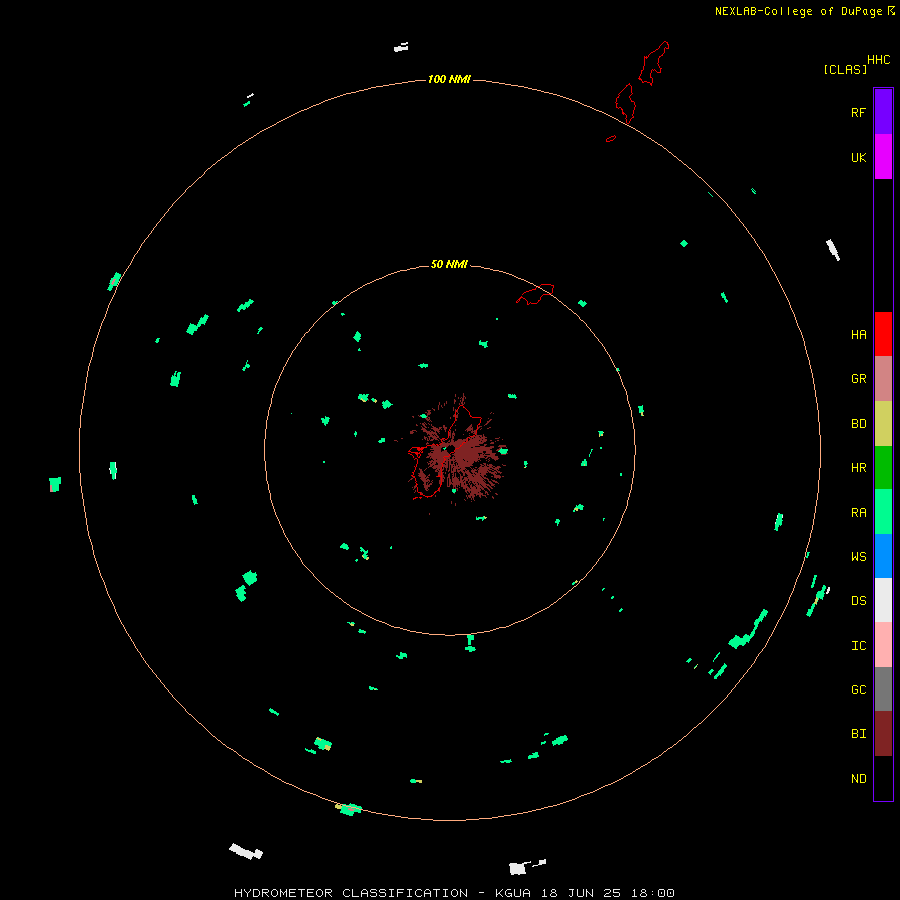Click the RA legend label
The height and width of the screenshot is (900, 900).
[x=858, y=513]
